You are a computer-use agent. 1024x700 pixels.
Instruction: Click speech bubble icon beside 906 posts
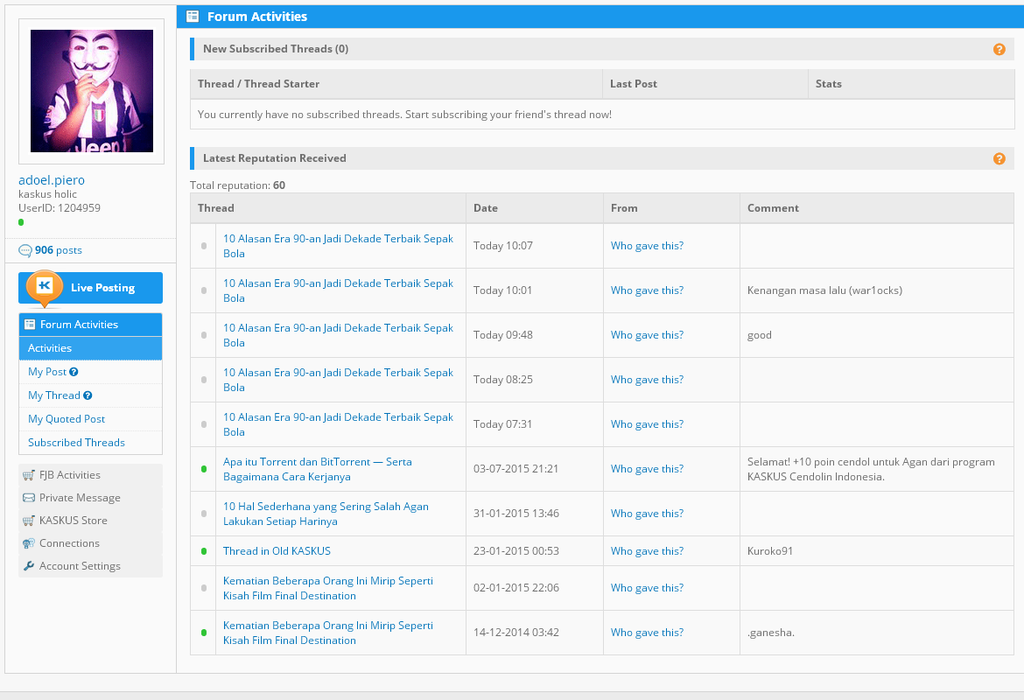pyautogui.click(x=25, y=251)
